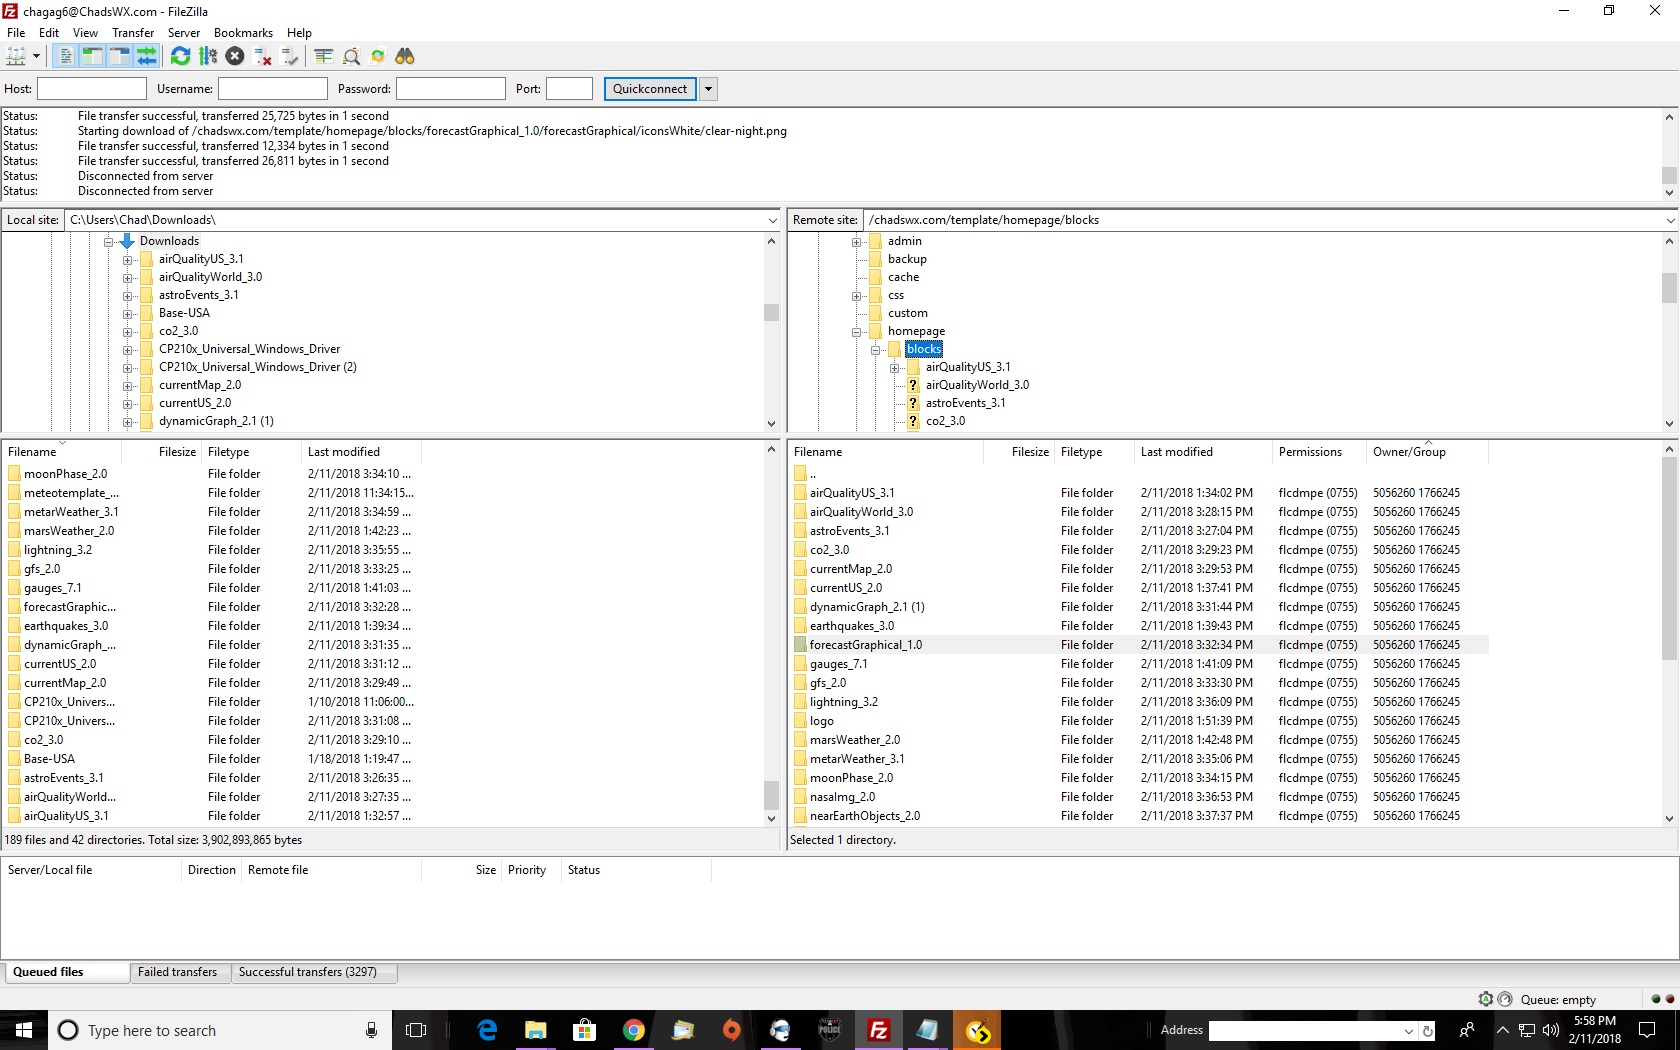Open the Site Manager dropdown arrow
Image resolution: width=1680 pixels, height=1050 pixels.
(x=36, y=56)
